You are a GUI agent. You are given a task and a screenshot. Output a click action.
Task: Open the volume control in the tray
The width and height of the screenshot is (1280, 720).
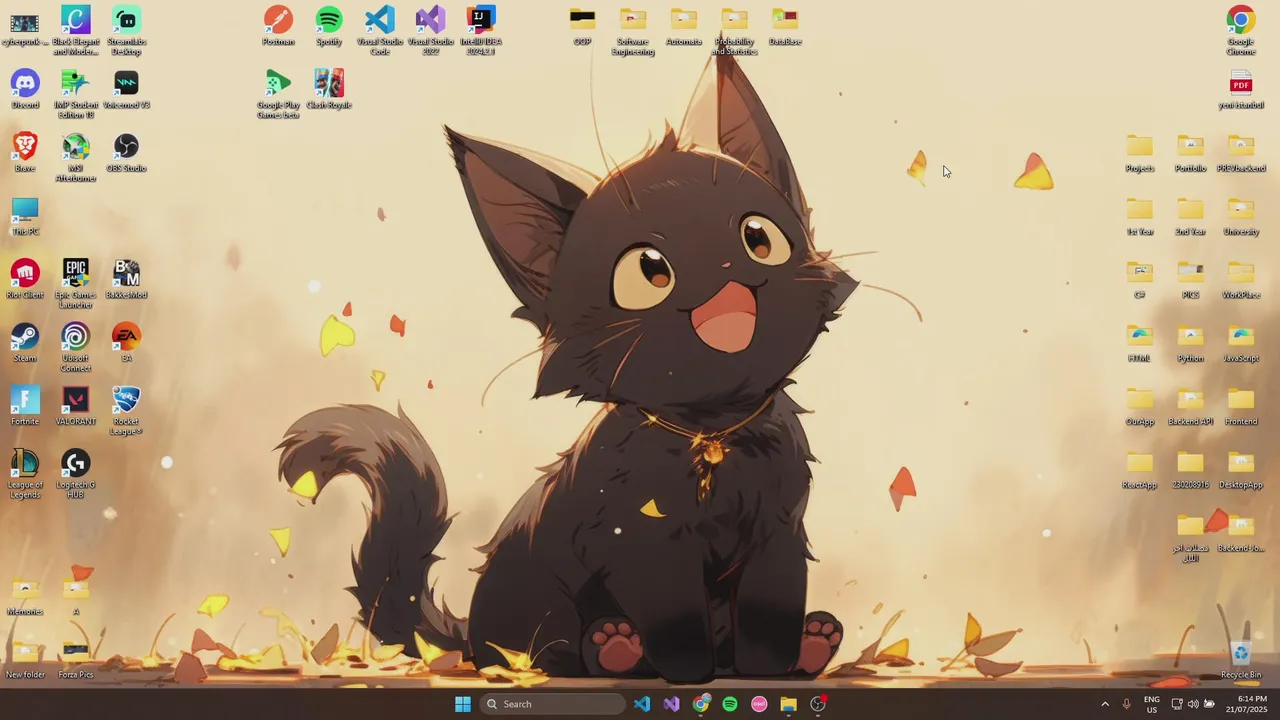tap(1193, 704)
